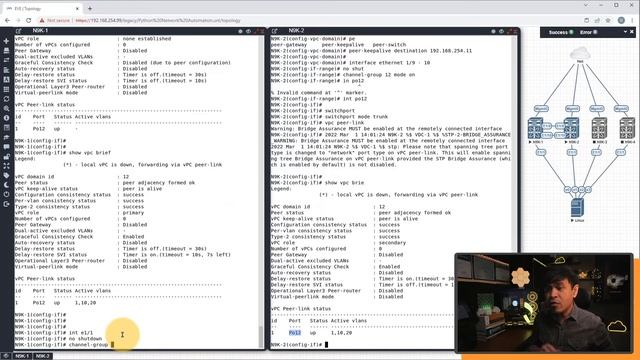The height and width of the screenshot is (360, 640).
Task: Click the Lock lab padlock icon
Action: tap(6, 156)
